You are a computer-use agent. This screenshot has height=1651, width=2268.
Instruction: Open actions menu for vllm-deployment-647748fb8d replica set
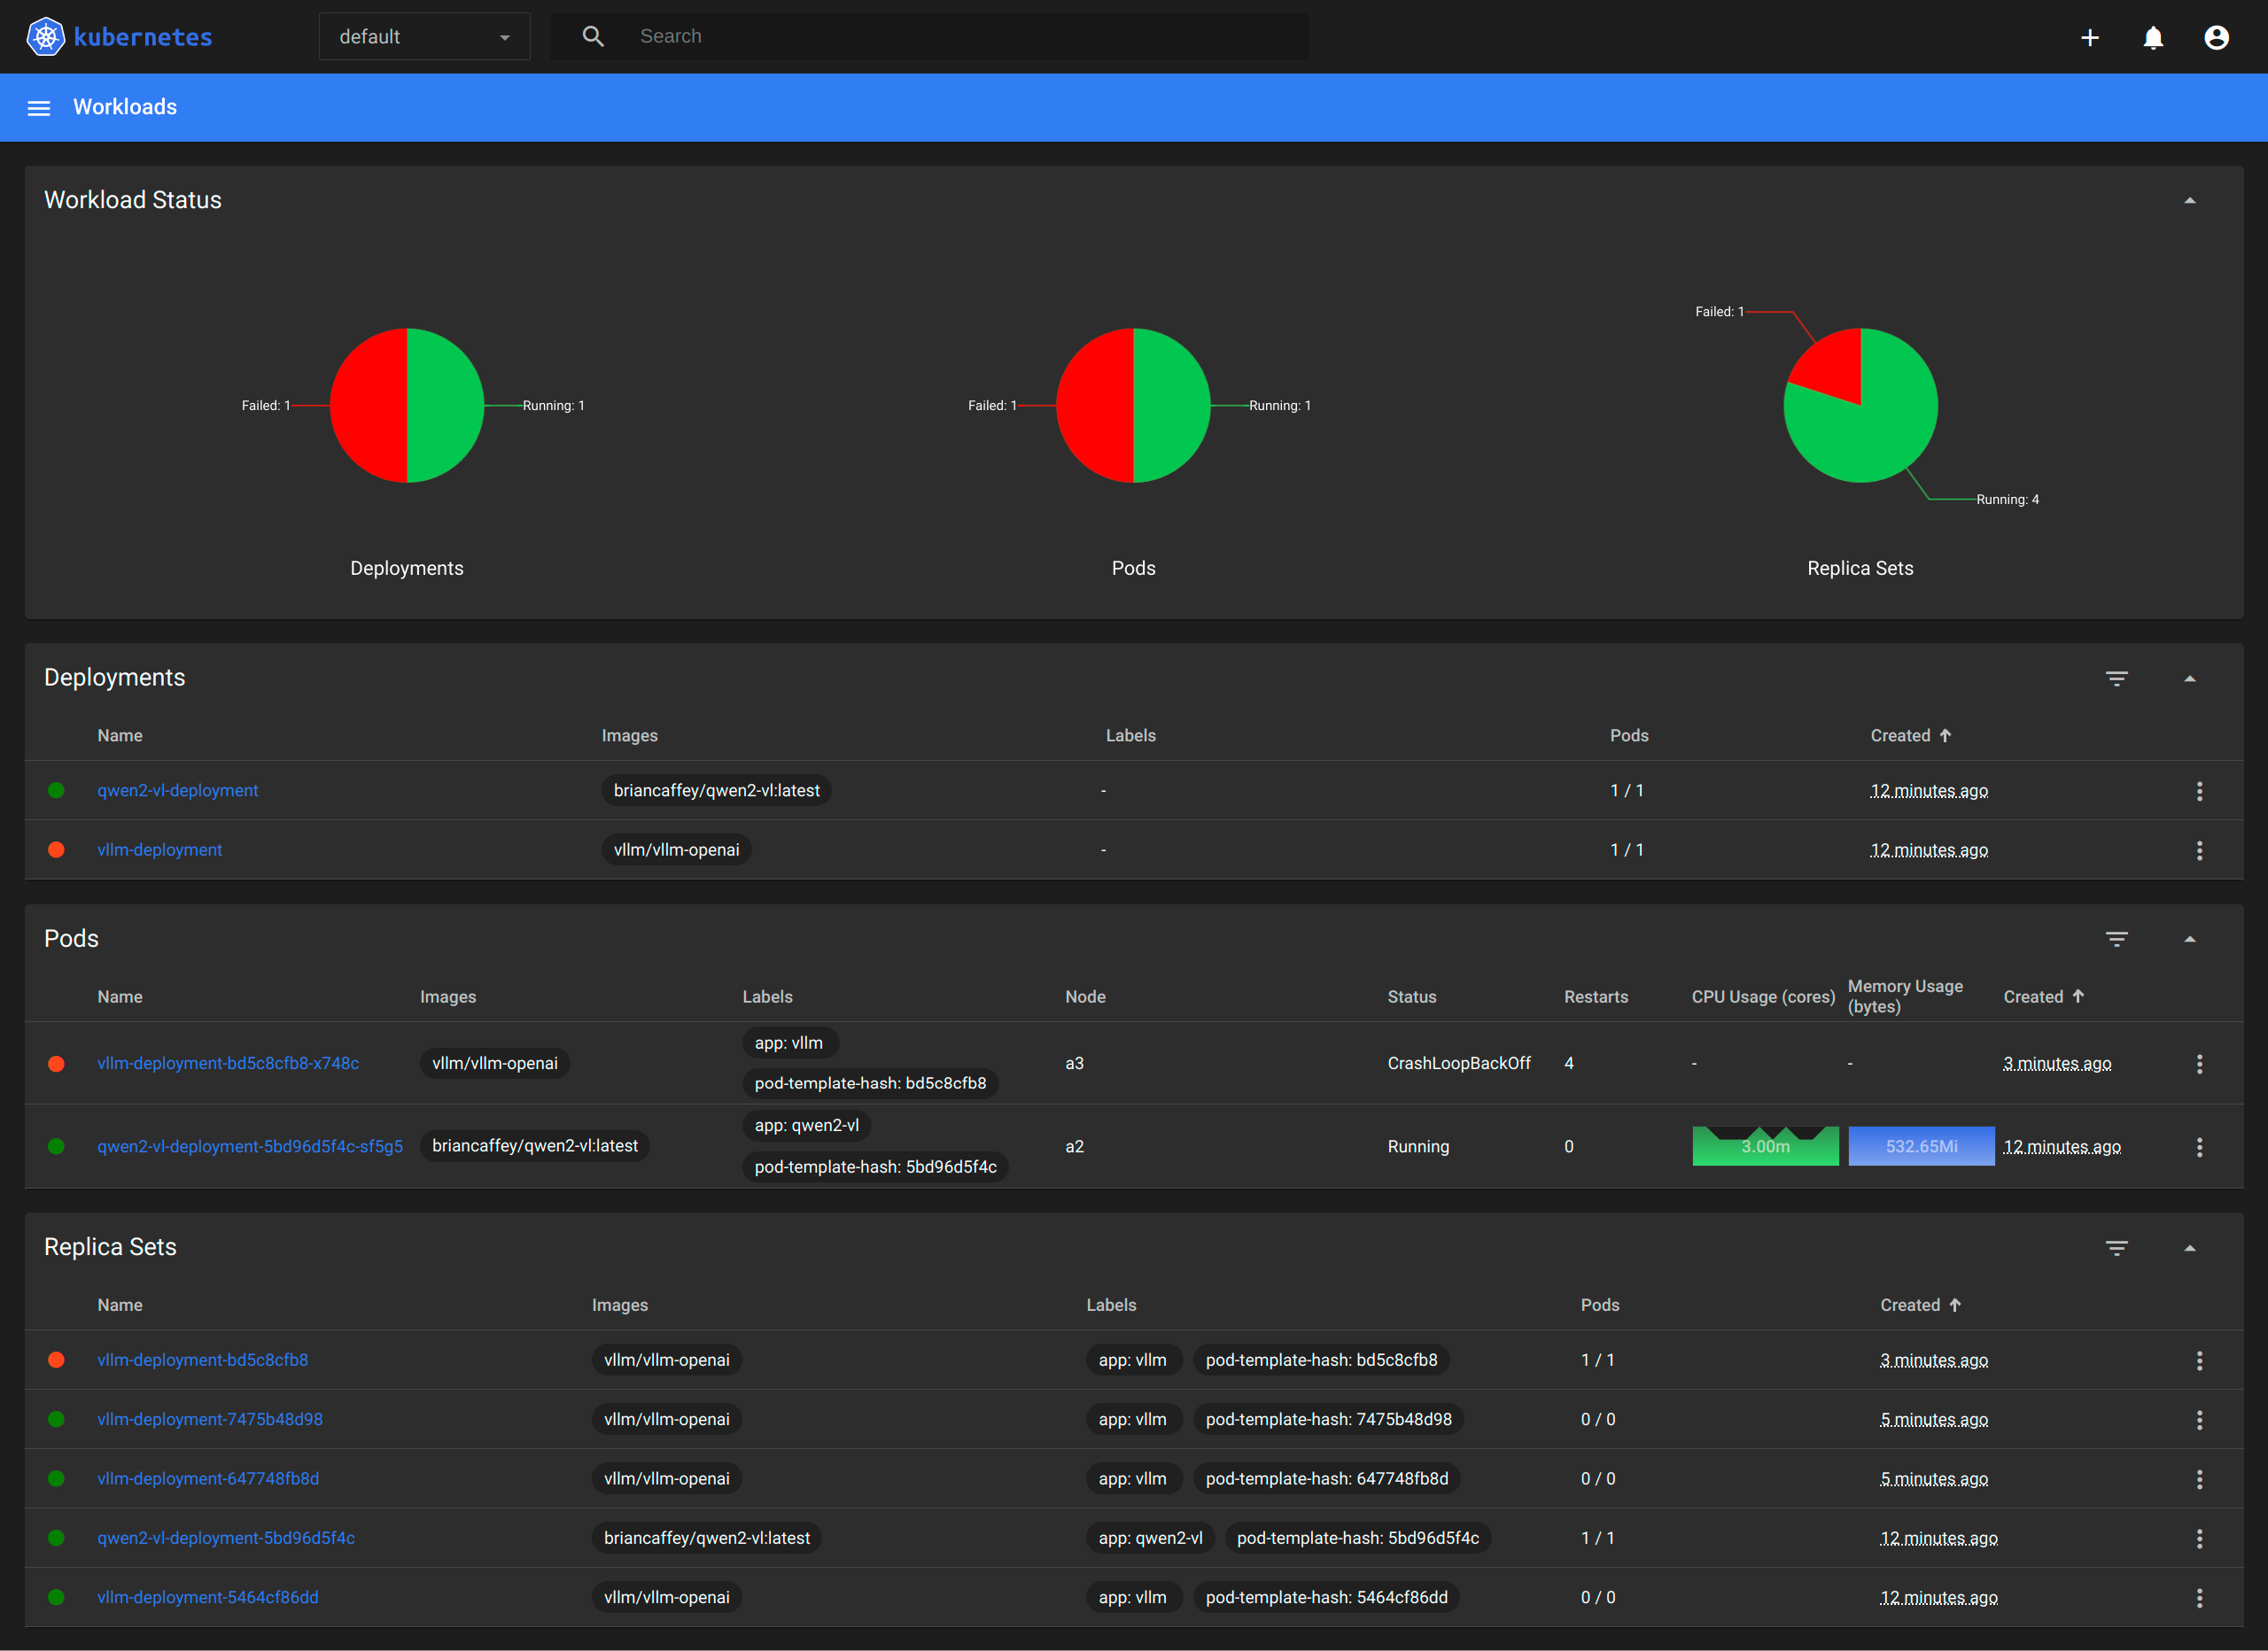(x=2199, y=1479)
